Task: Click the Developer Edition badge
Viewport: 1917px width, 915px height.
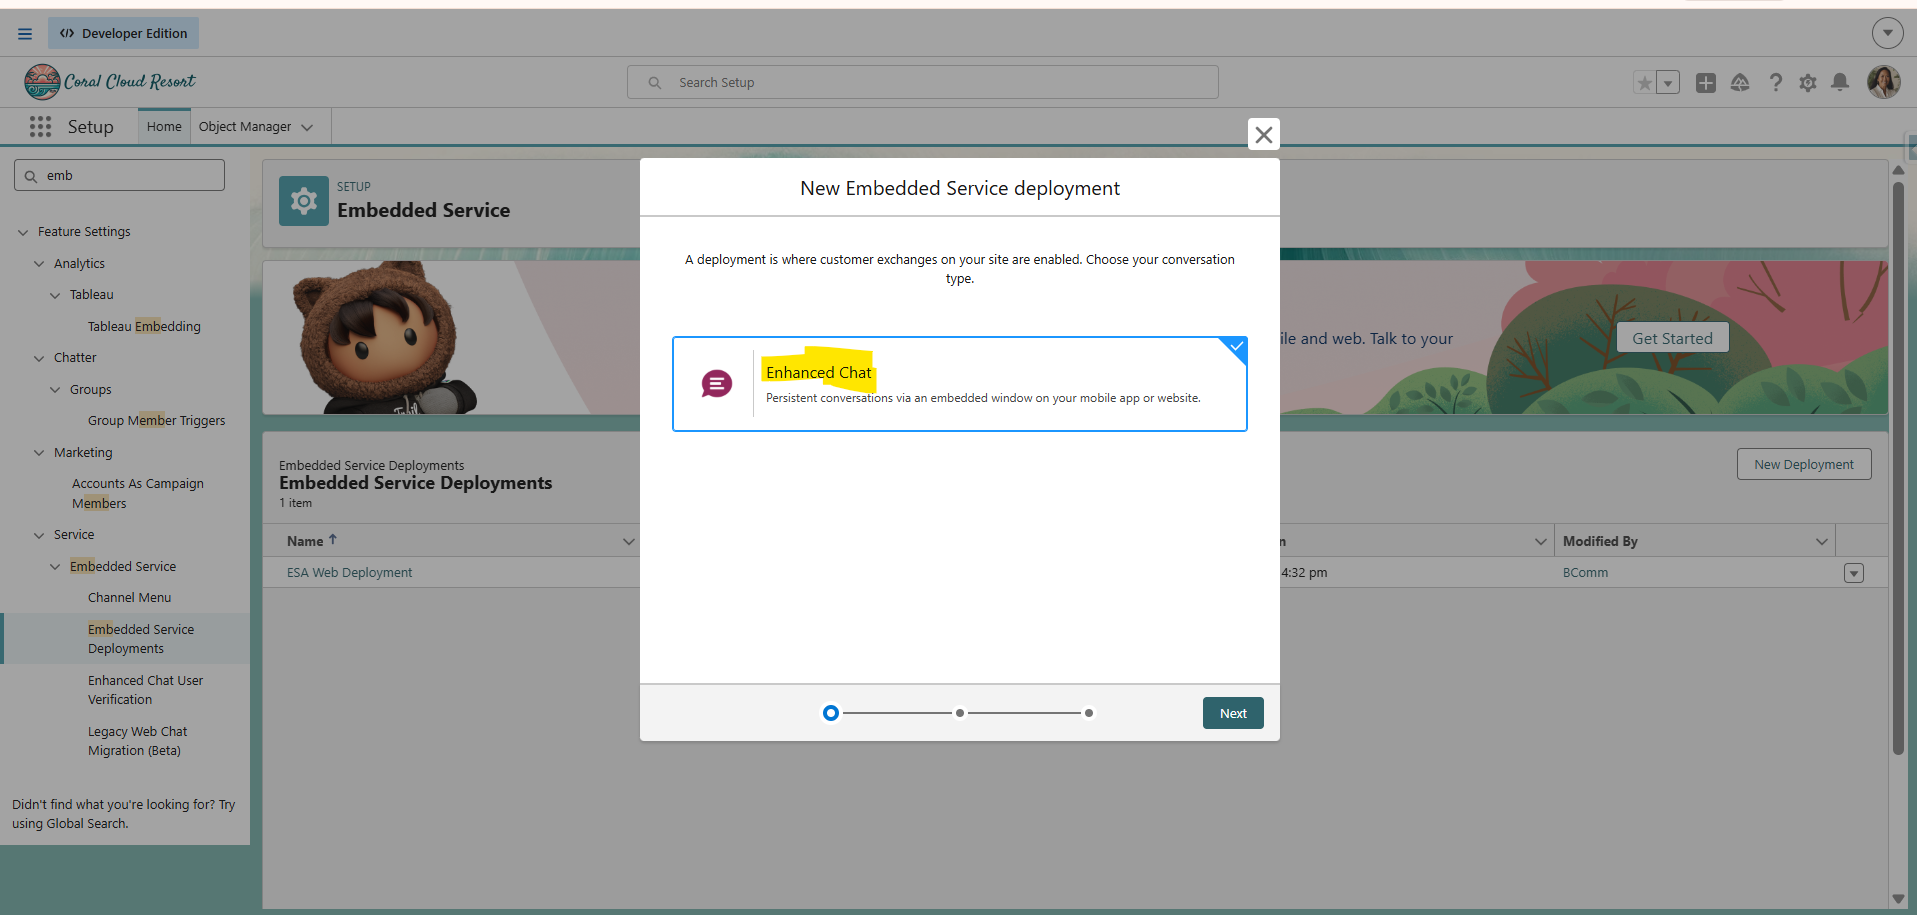Action: [123, 33]
